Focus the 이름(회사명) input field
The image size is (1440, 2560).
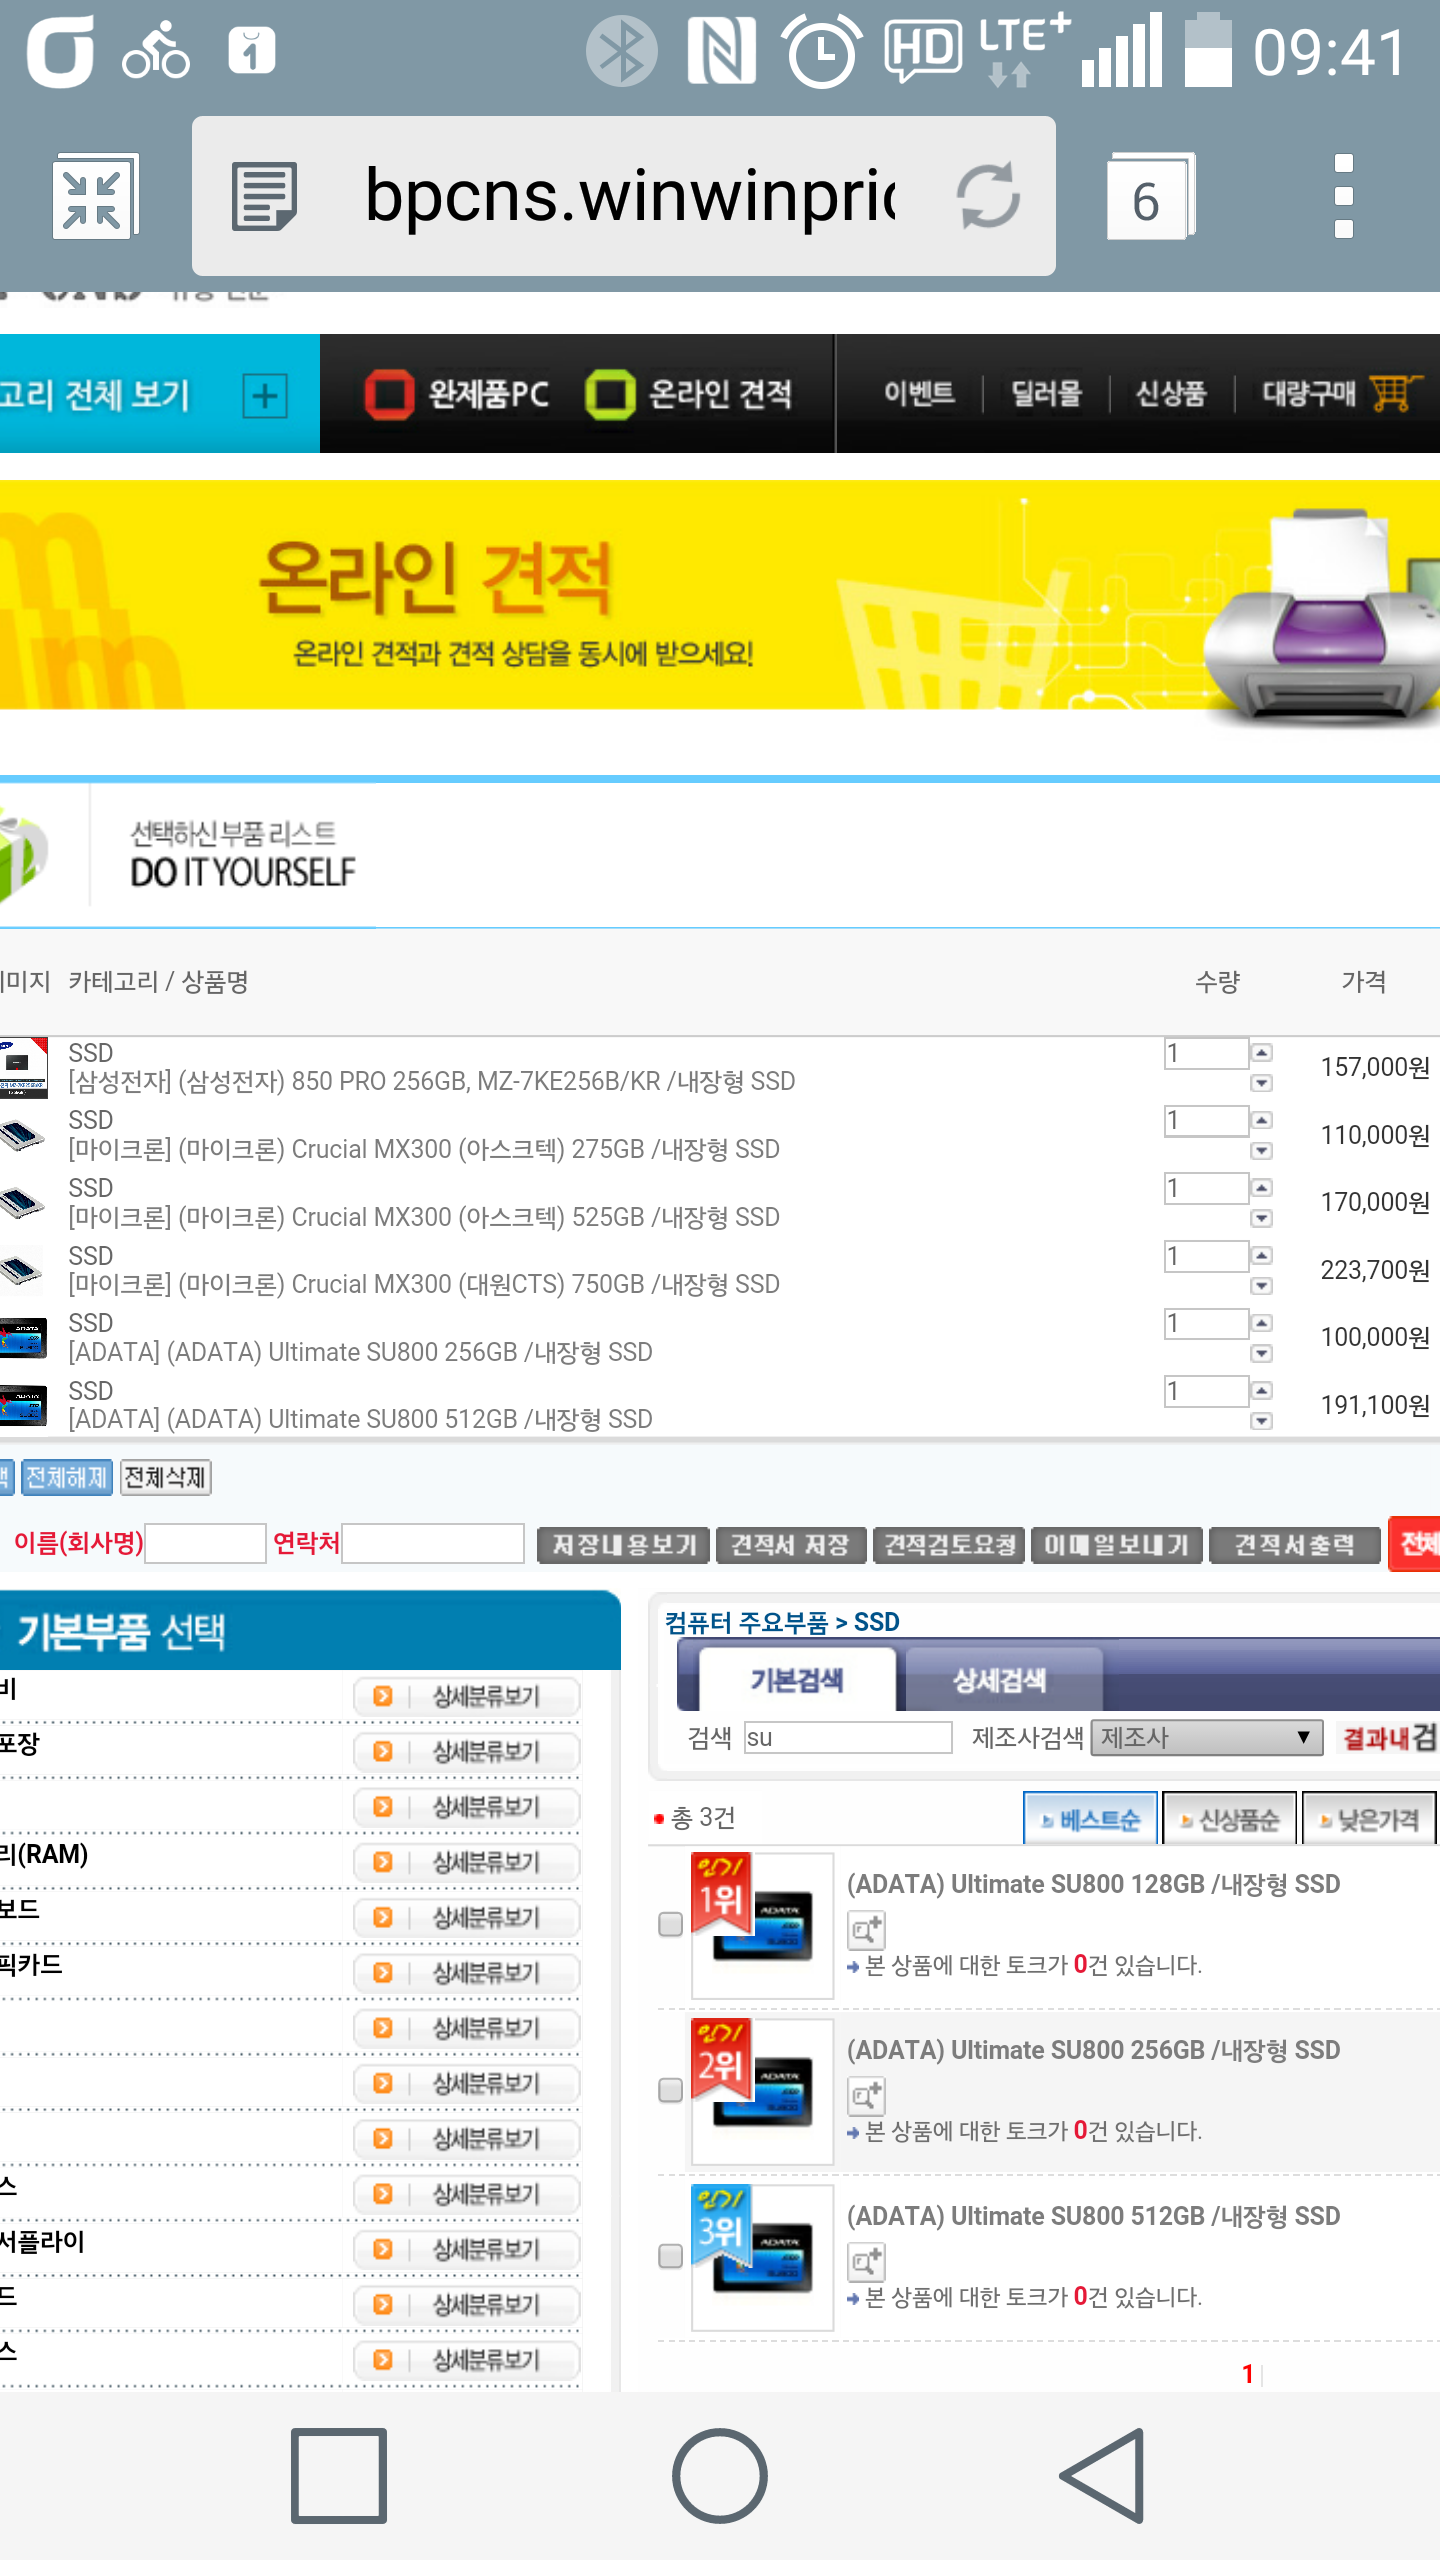click(206, 1543)
